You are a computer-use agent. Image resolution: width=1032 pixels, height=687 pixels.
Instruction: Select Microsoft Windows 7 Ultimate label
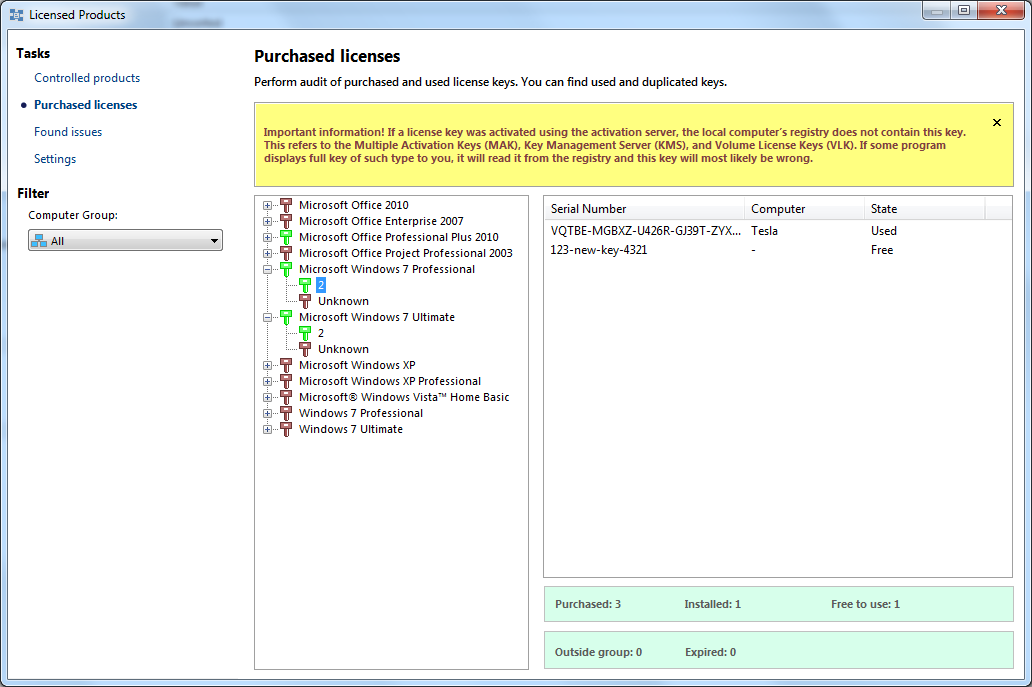(377, 317)
